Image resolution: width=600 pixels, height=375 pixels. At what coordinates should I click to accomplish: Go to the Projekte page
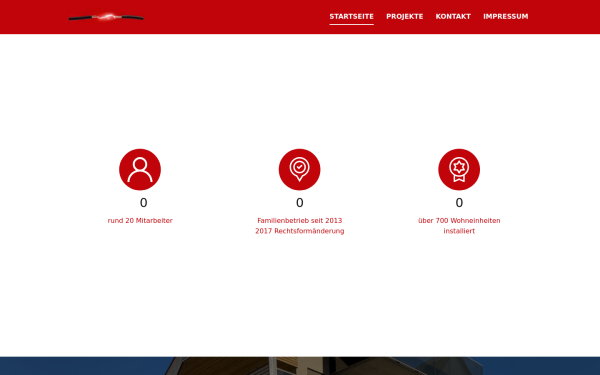[x=404, y=16]
